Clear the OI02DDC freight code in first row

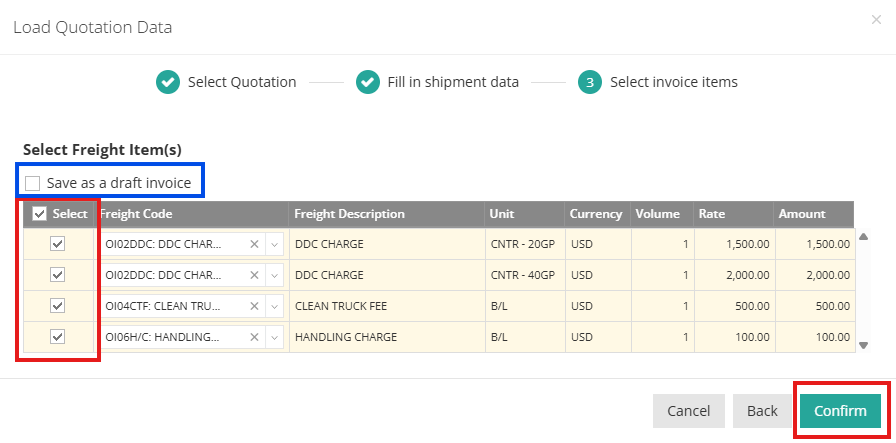[x=254, y=244]
